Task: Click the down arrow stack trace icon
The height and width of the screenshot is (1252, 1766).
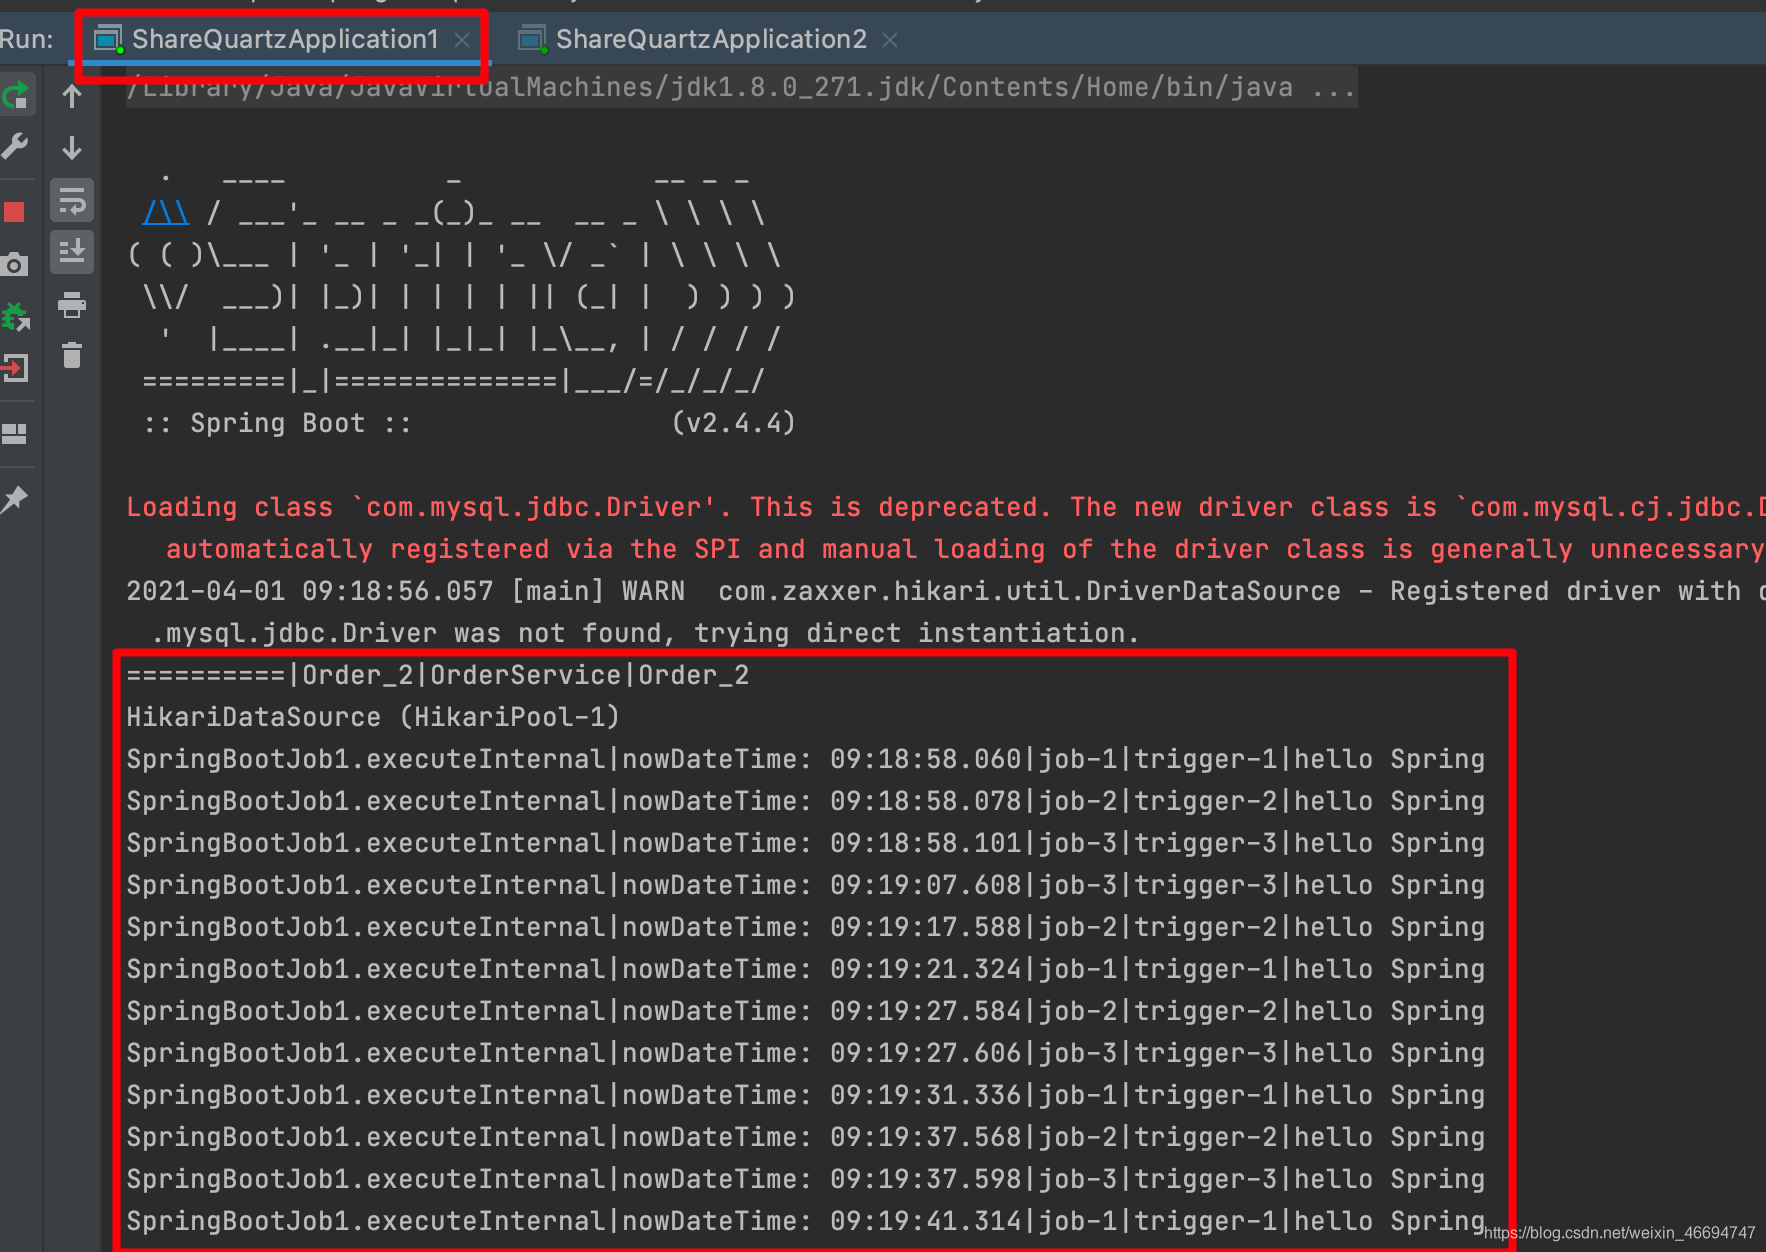Action: click(72, 148)
